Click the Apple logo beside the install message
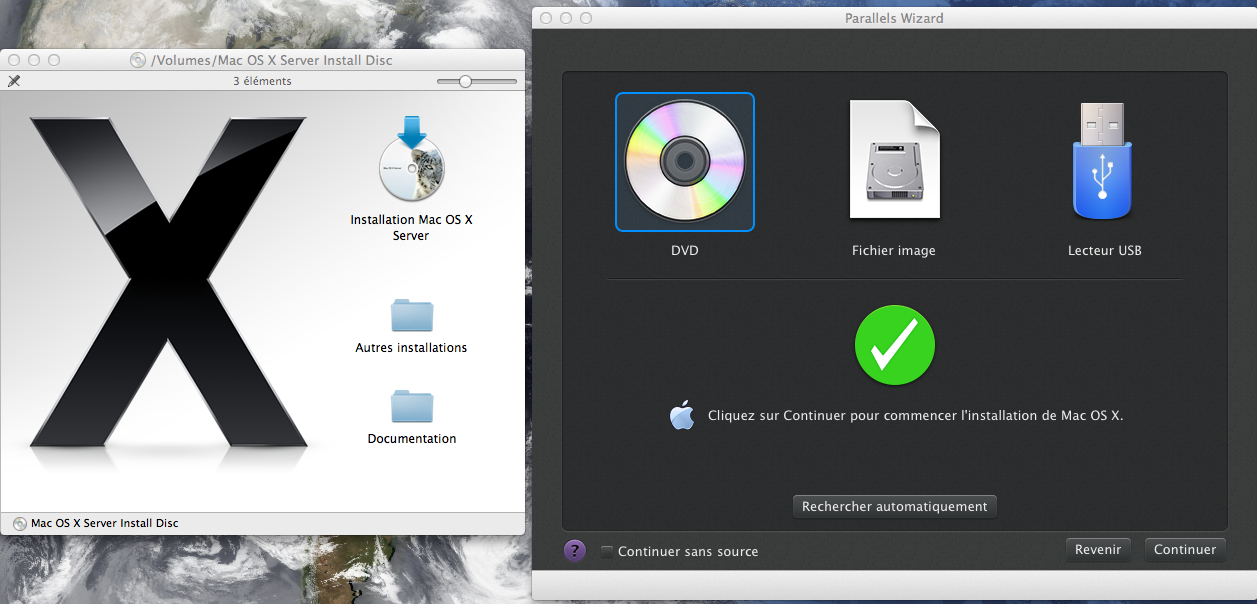Viewport: 1257px width, 604px height. coord(682,415)
